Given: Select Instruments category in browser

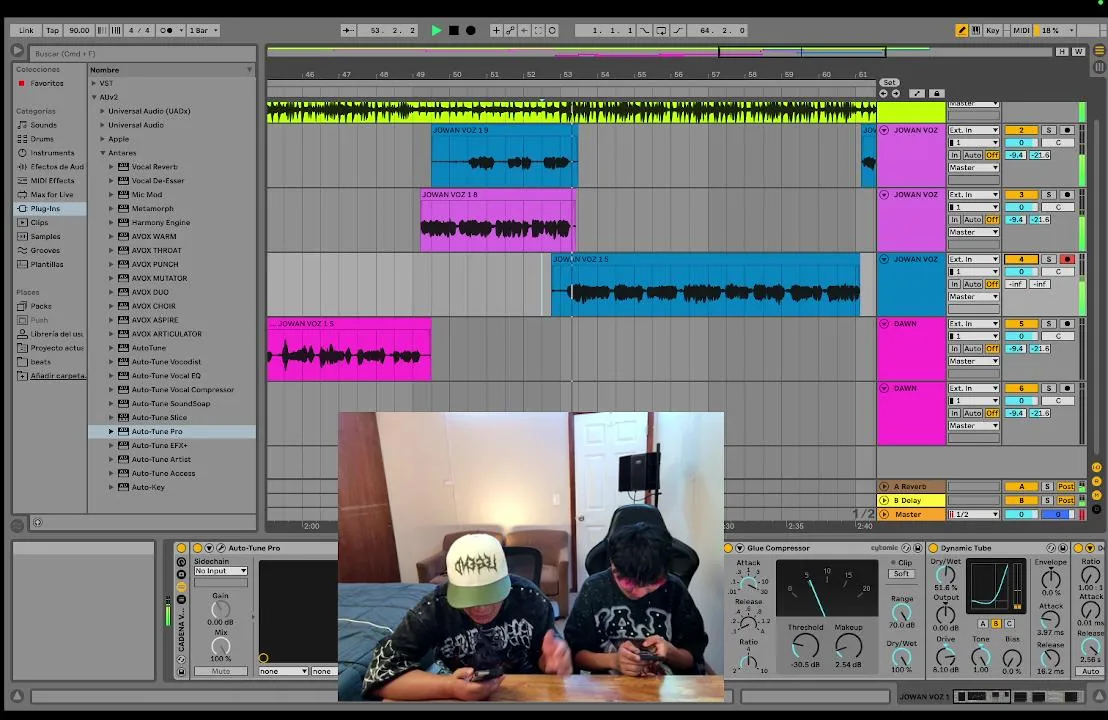Looking at the screenshot, I should (52, 153).
